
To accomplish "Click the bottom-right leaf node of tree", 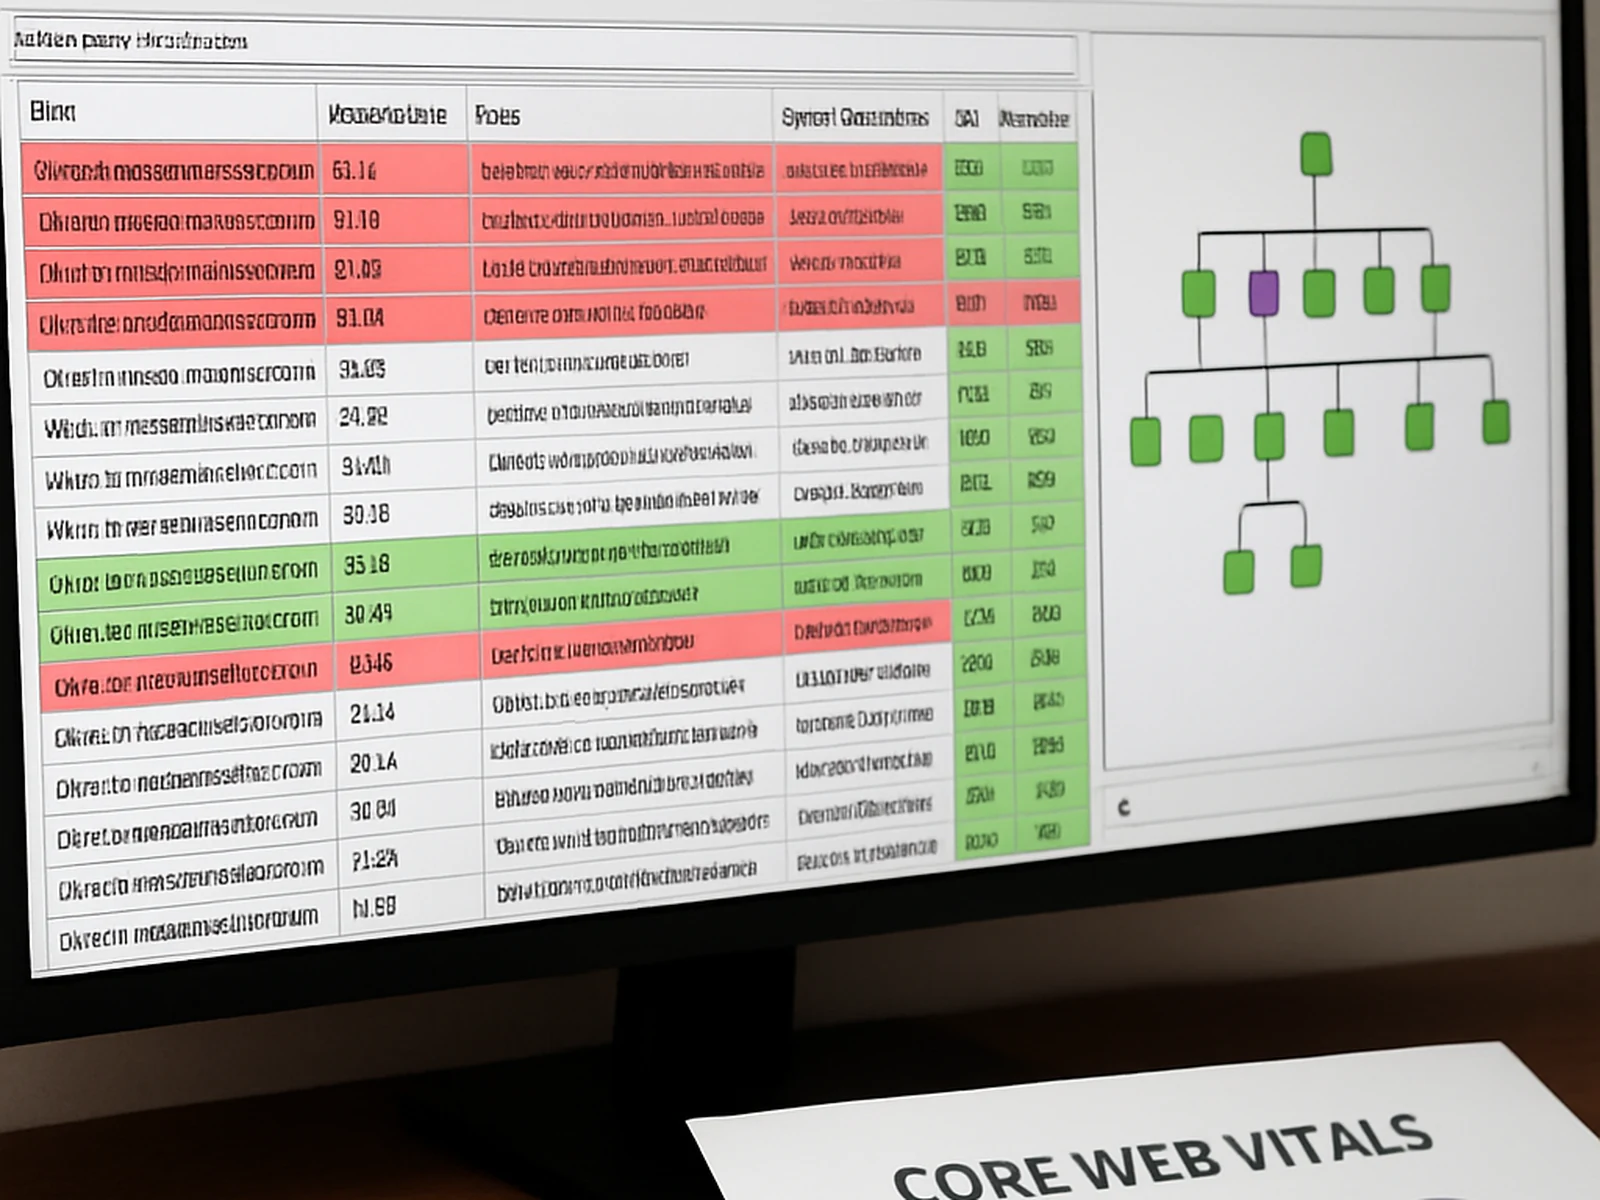I will pos(1306,565).
